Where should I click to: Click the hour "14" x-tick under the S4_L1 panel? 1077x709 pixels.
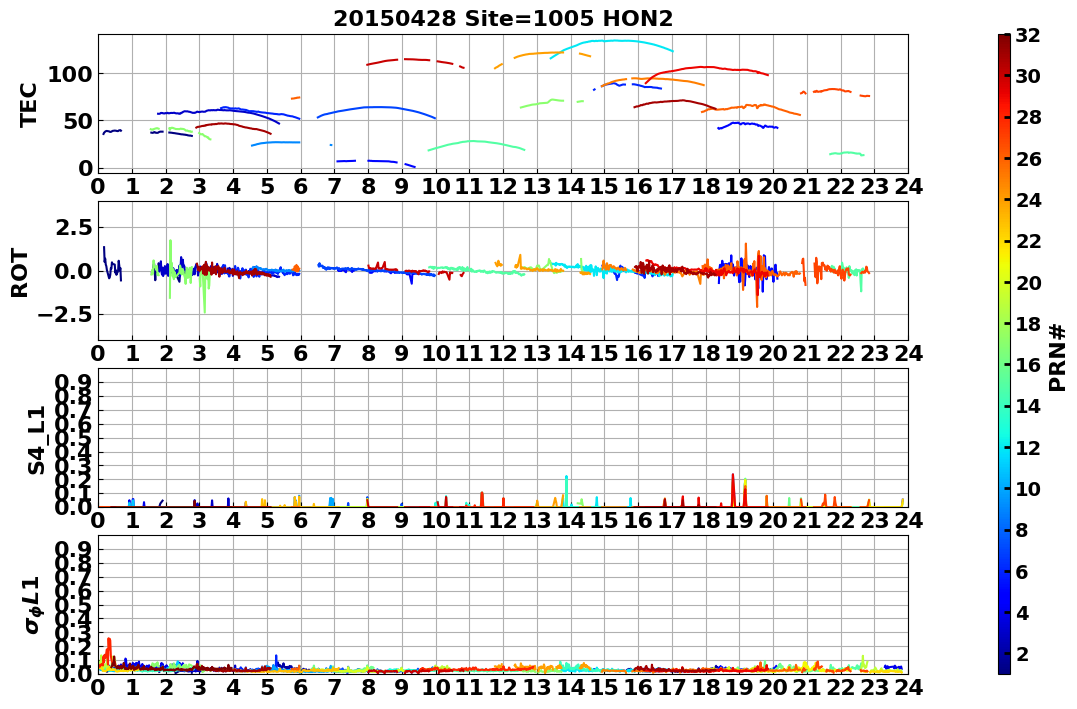click(571, 520)
